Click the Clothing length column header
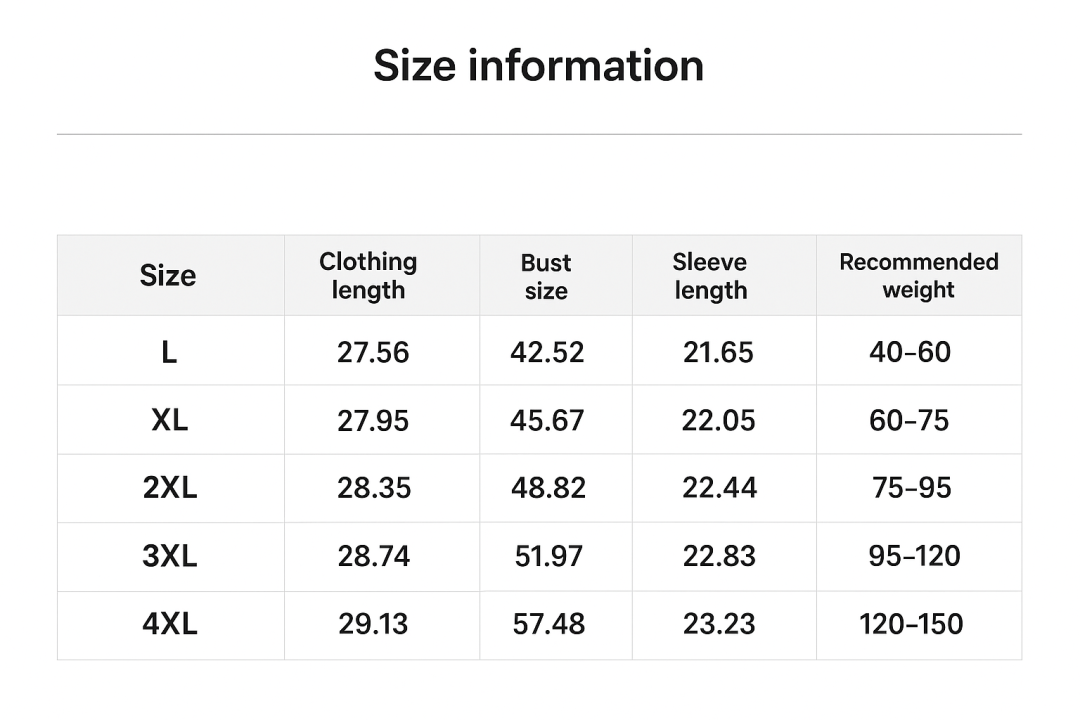 click(x=368, y=276)
